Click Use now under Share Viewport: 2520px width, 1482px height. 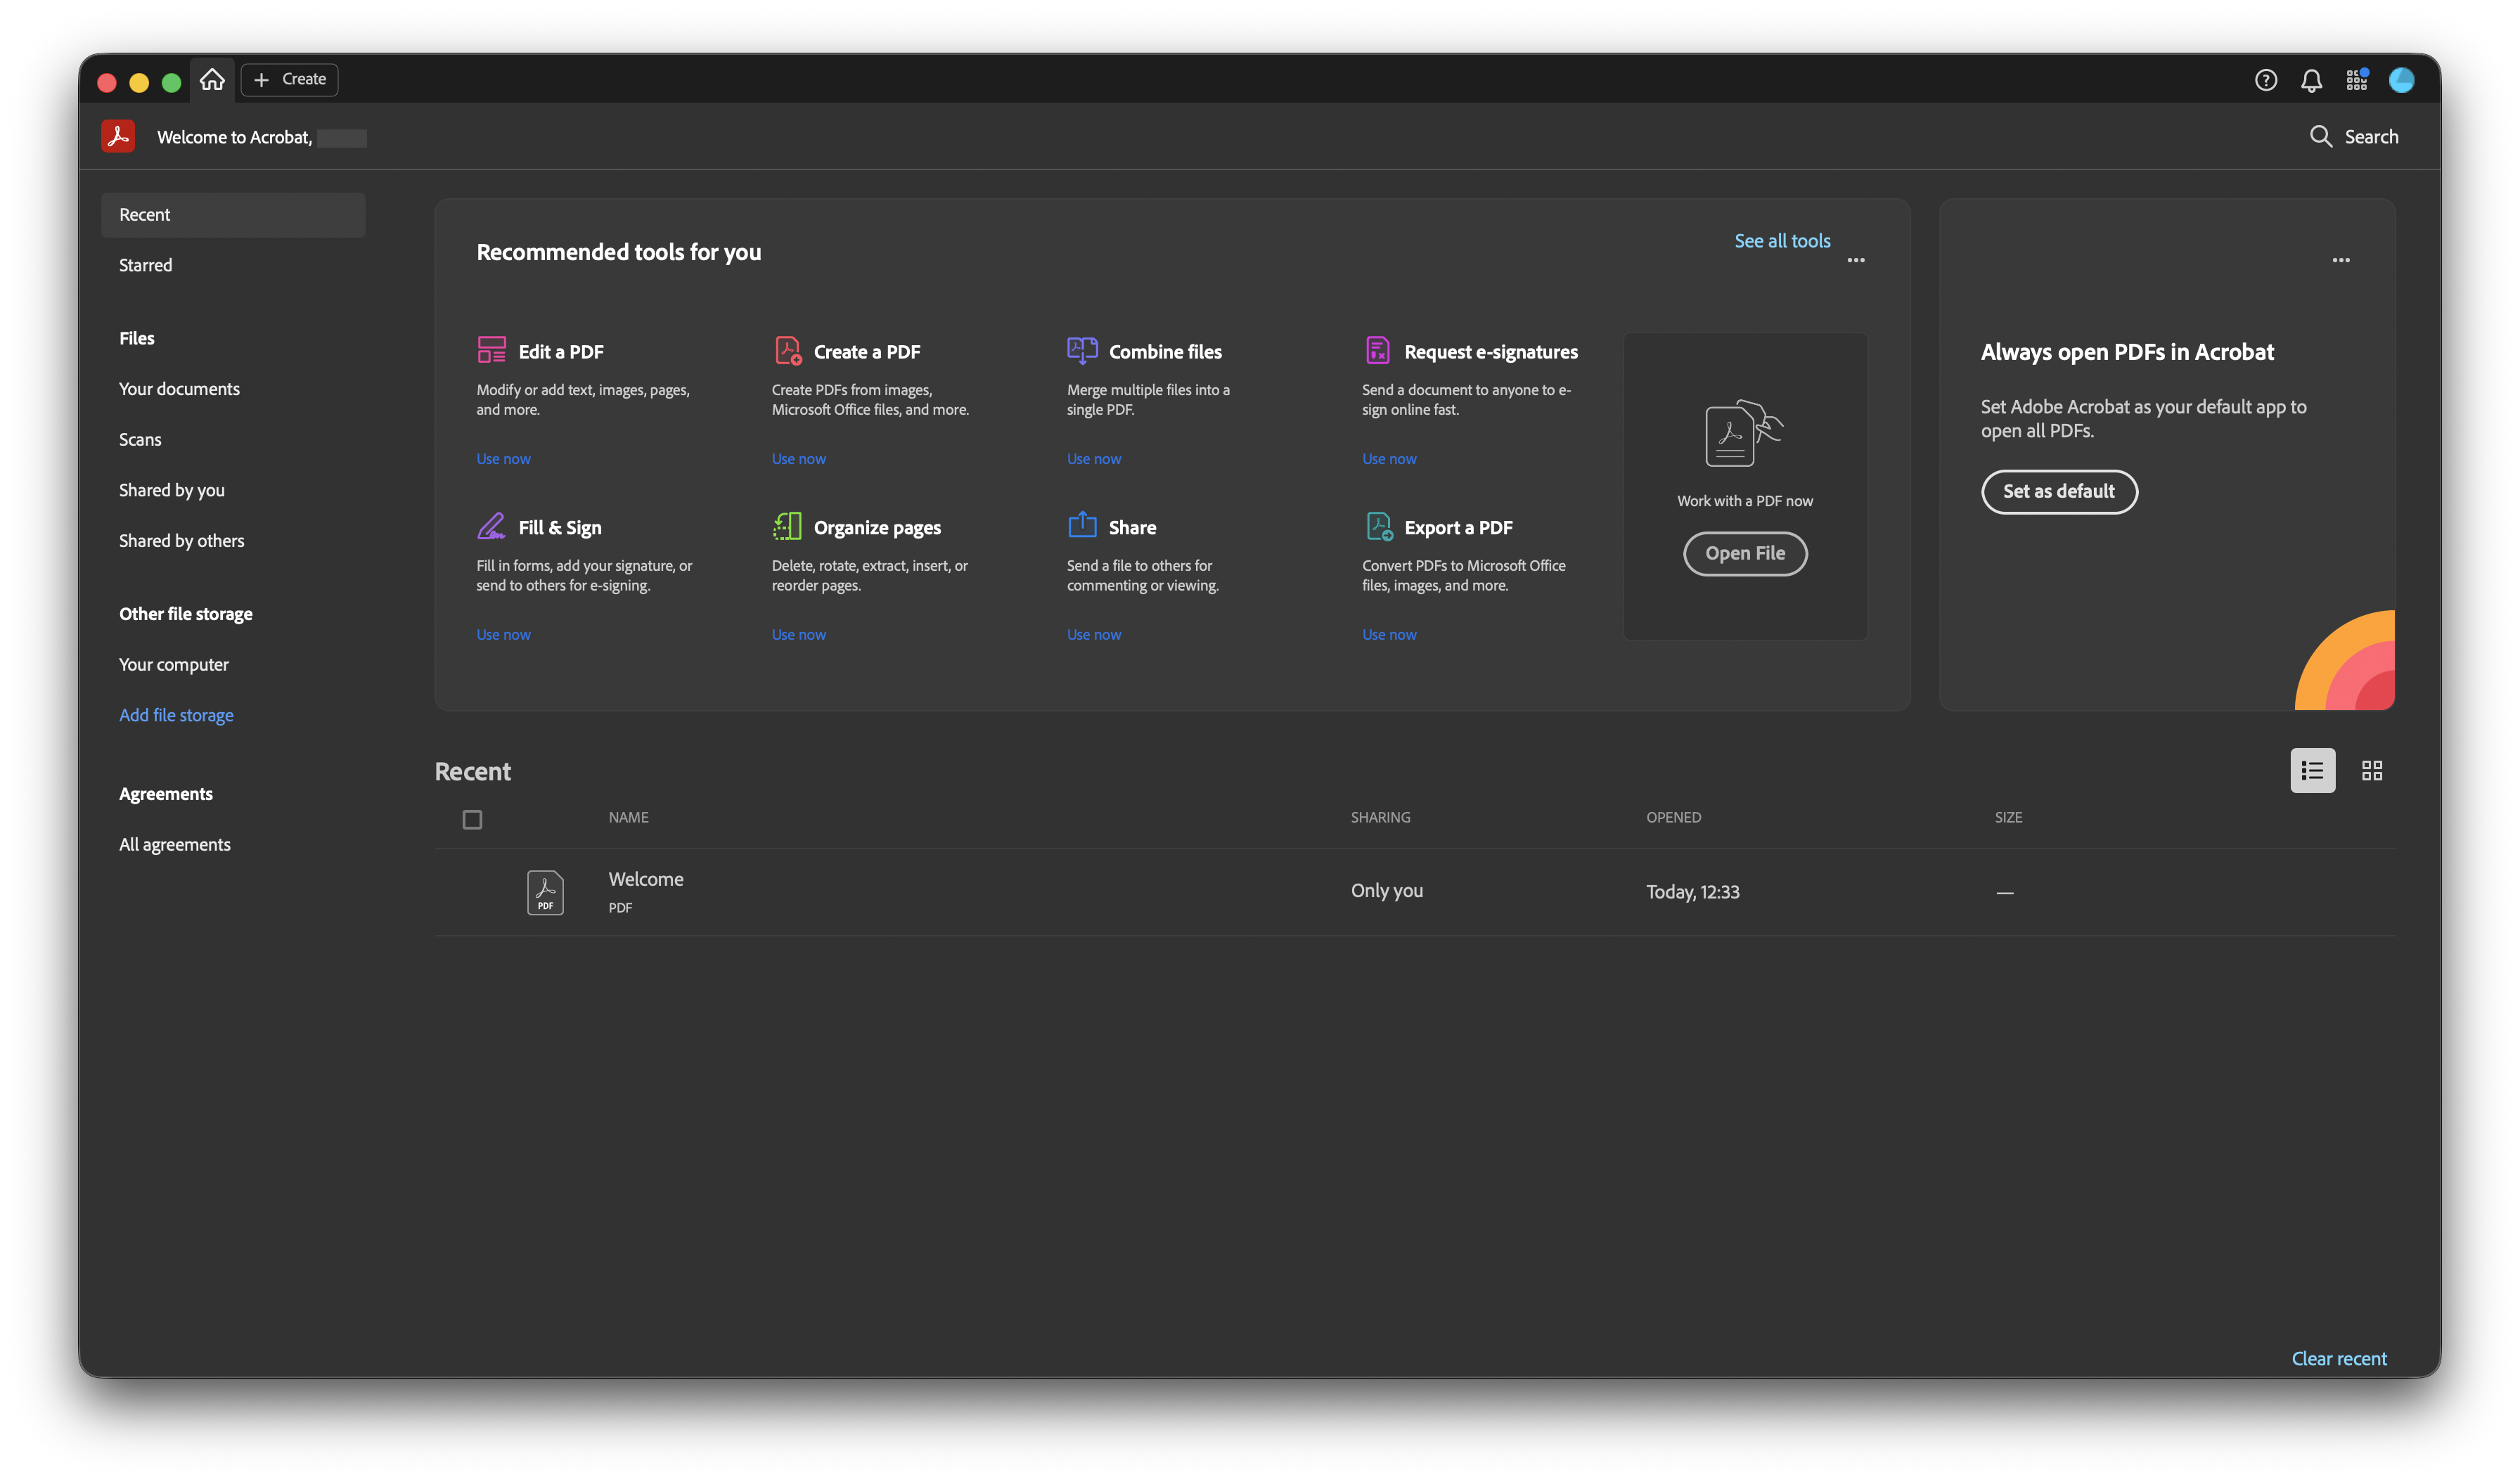(x=1093, y=635)
